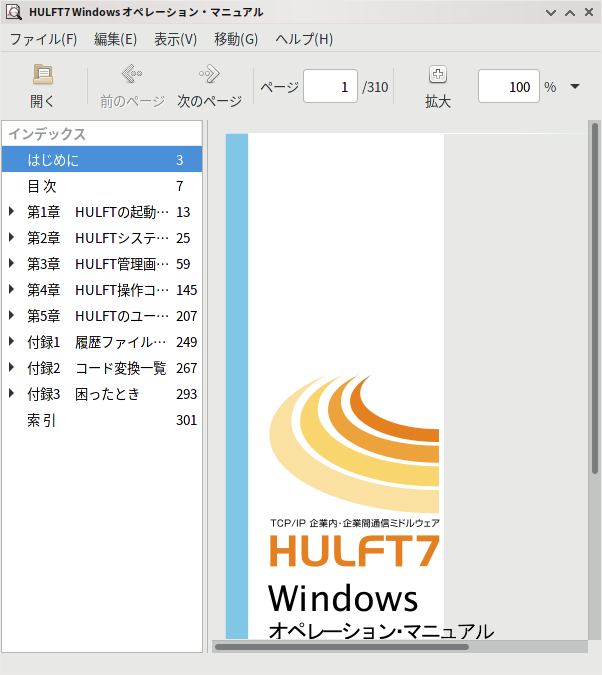Screen dimensions: 602x675
Task: Select the 目次 index entry
Action: (x=102, y=186)
